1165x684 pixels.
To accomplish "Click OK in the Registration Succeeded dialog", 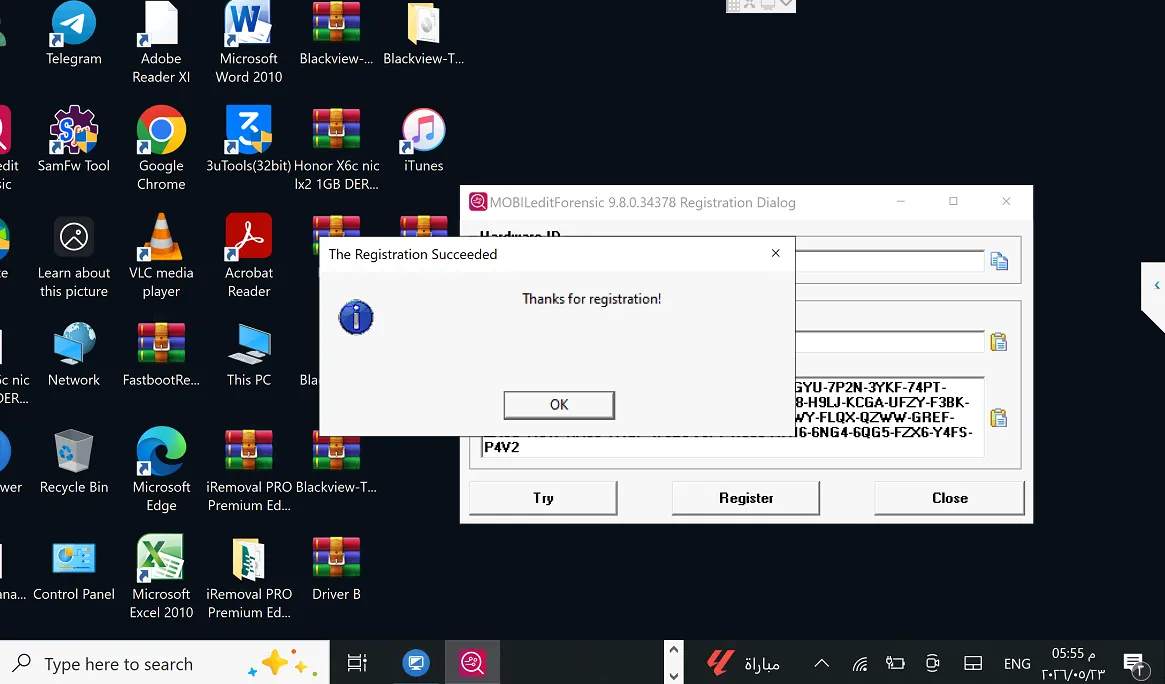I will click(x=559, y=405).
